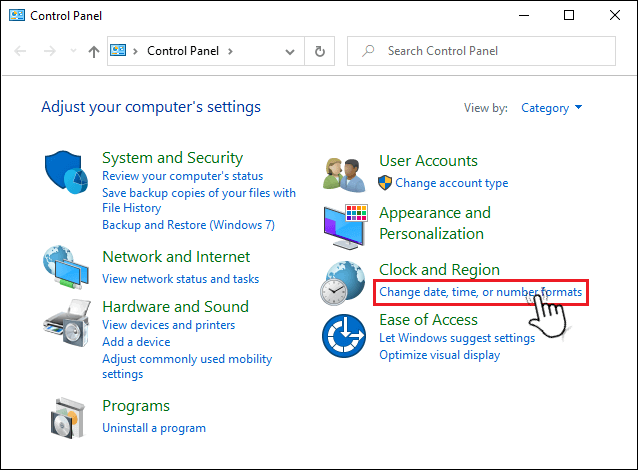This screenshot has width=638, height=470.
Task: Open Optimize visual display link
Action: click(x=439, y=355)
